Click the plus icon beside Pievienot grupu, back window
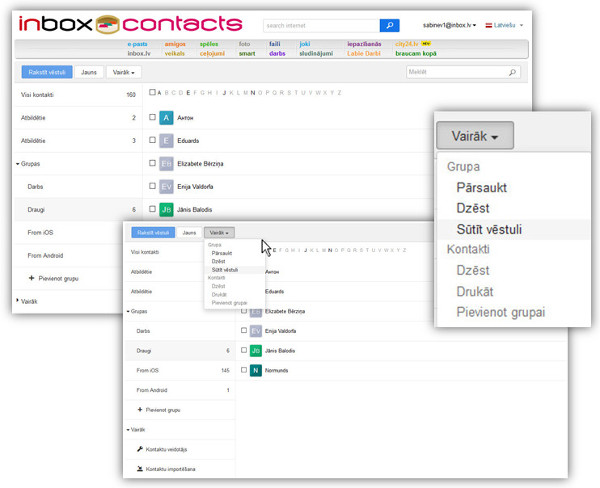 point(31,278)
